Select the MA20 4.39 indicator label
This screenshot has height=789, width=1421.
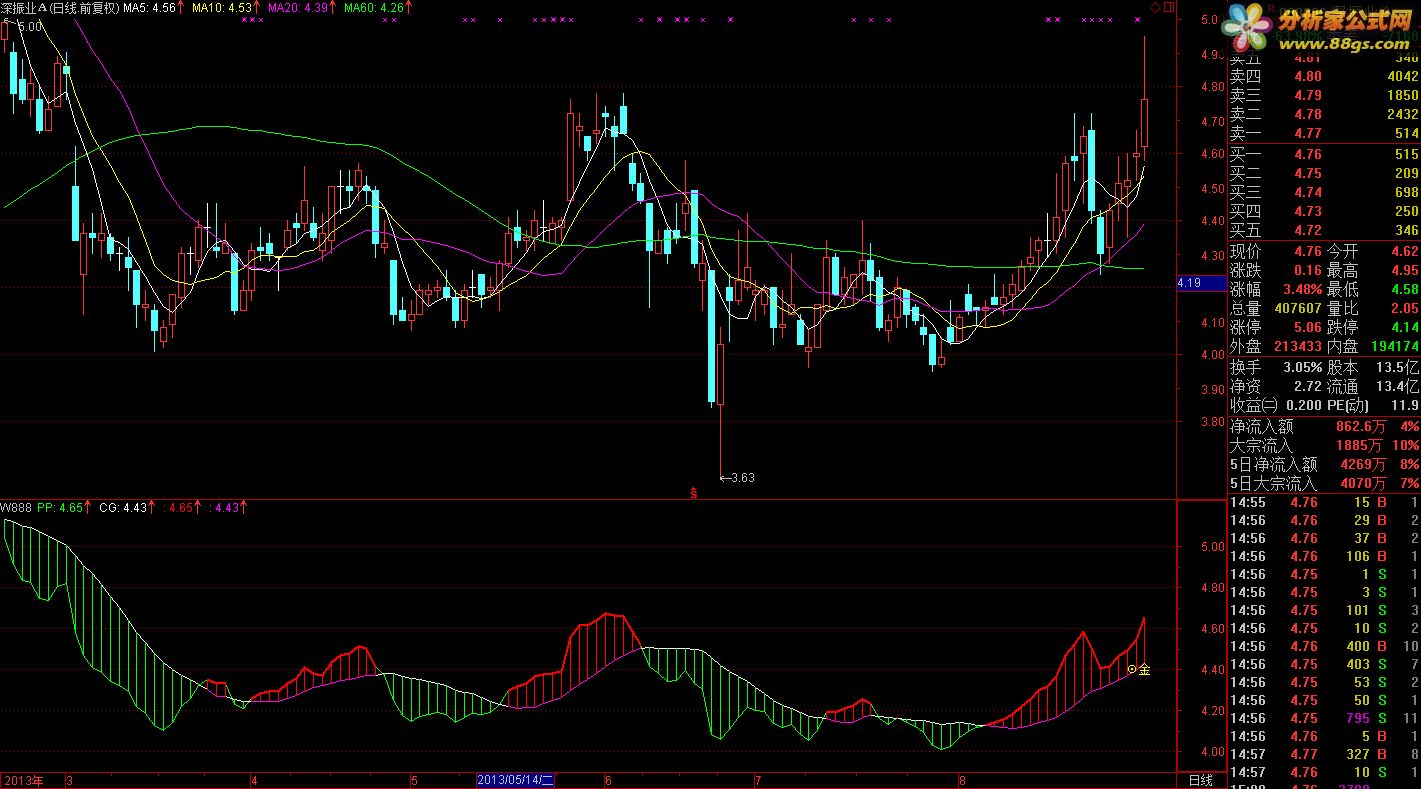click(x=299, y=7)
